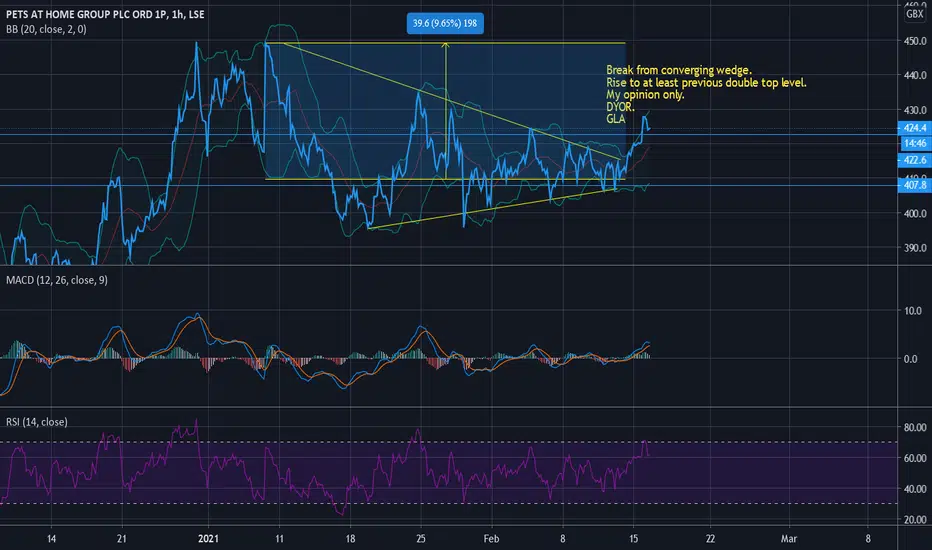Image resolution: width=932 pixels, height=550 pixels.
Task: Click the 400.0 price axis label
Action: pyautogui.click(x=915, y=213)
